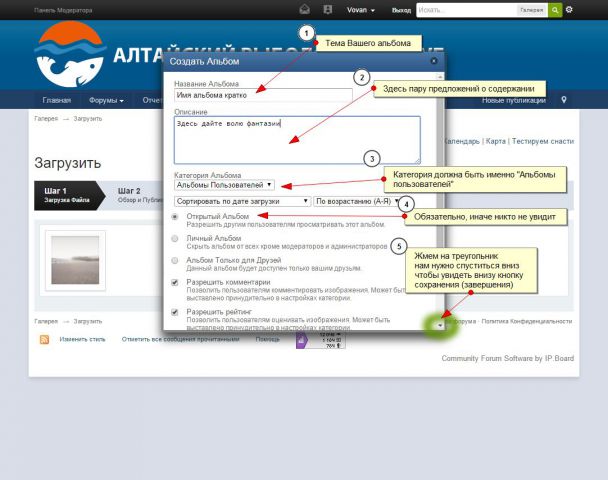Screen dimensions: 608x480
Task: Click the map pin icon in navbar
Action: pyautogui.click(x=564, y=100)
